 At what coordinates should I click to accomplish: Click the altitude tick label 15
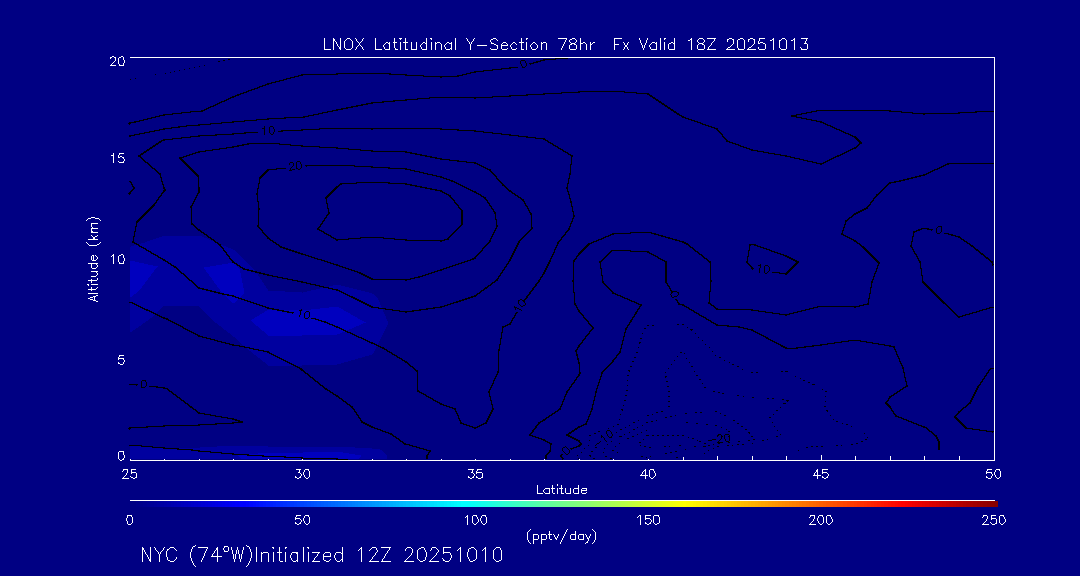(x=116, y=159)
